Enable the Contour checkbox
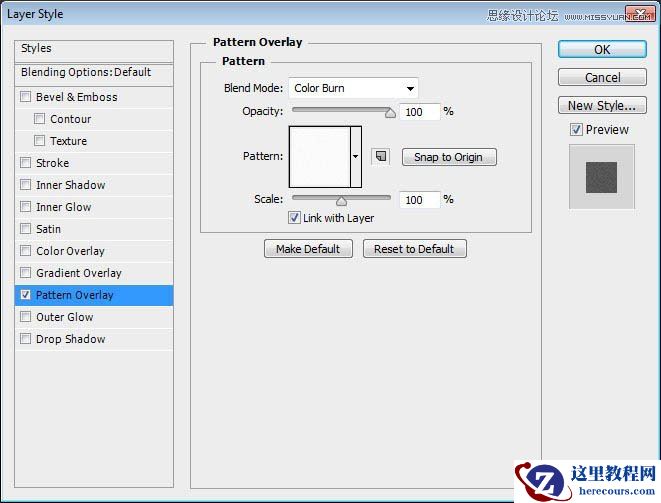The image size is (661, 503). pyautogui.click(x=40, y=118)
